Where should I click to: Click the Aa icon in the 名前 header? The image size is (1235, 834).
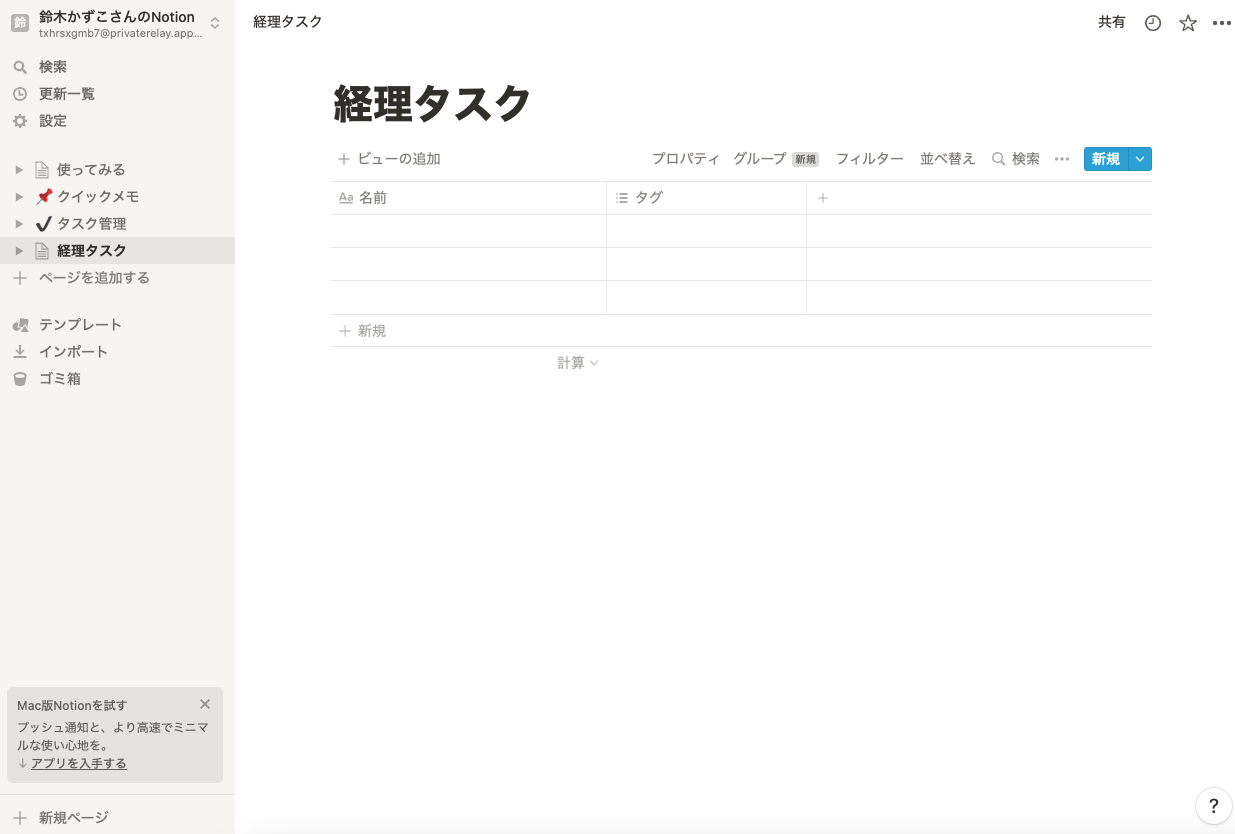pos(346,198)
